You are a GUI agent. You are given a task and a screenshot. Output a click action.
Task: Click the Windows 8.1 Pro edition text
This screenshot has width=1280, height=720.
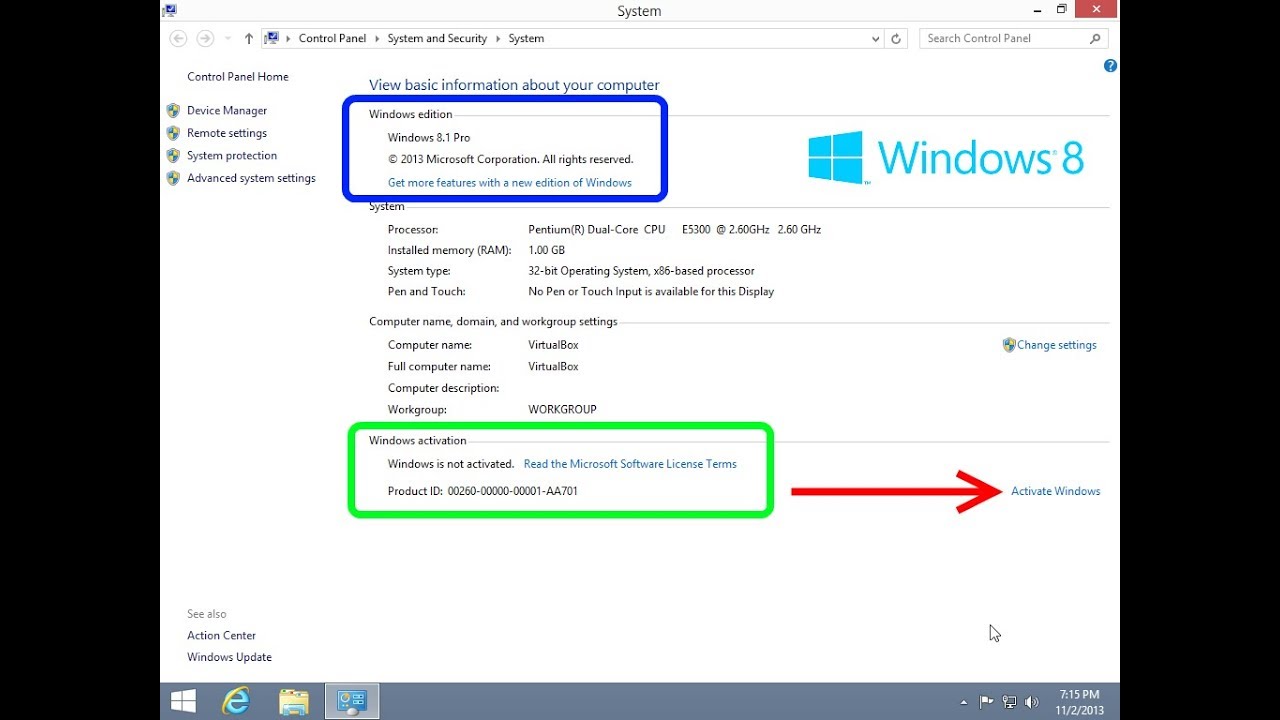429,138
